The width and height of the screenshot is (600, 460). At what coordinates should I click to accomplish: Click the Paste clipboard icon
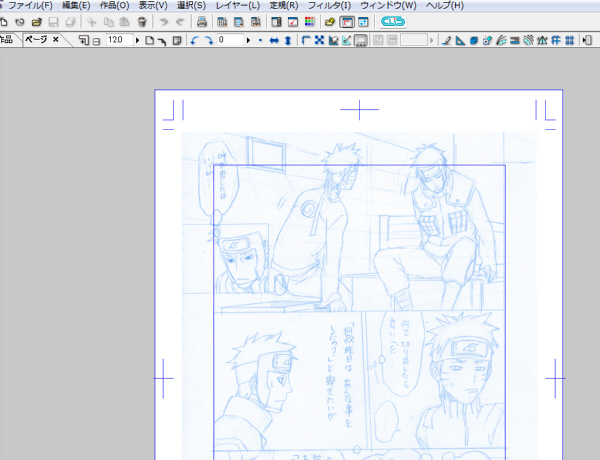124,22
